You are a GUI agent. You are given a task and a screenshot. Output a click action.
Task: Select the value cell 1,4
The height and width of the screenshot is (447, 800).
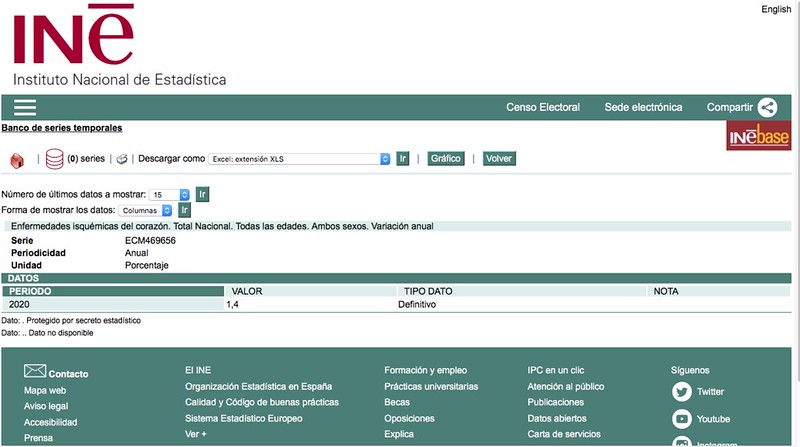233,305
